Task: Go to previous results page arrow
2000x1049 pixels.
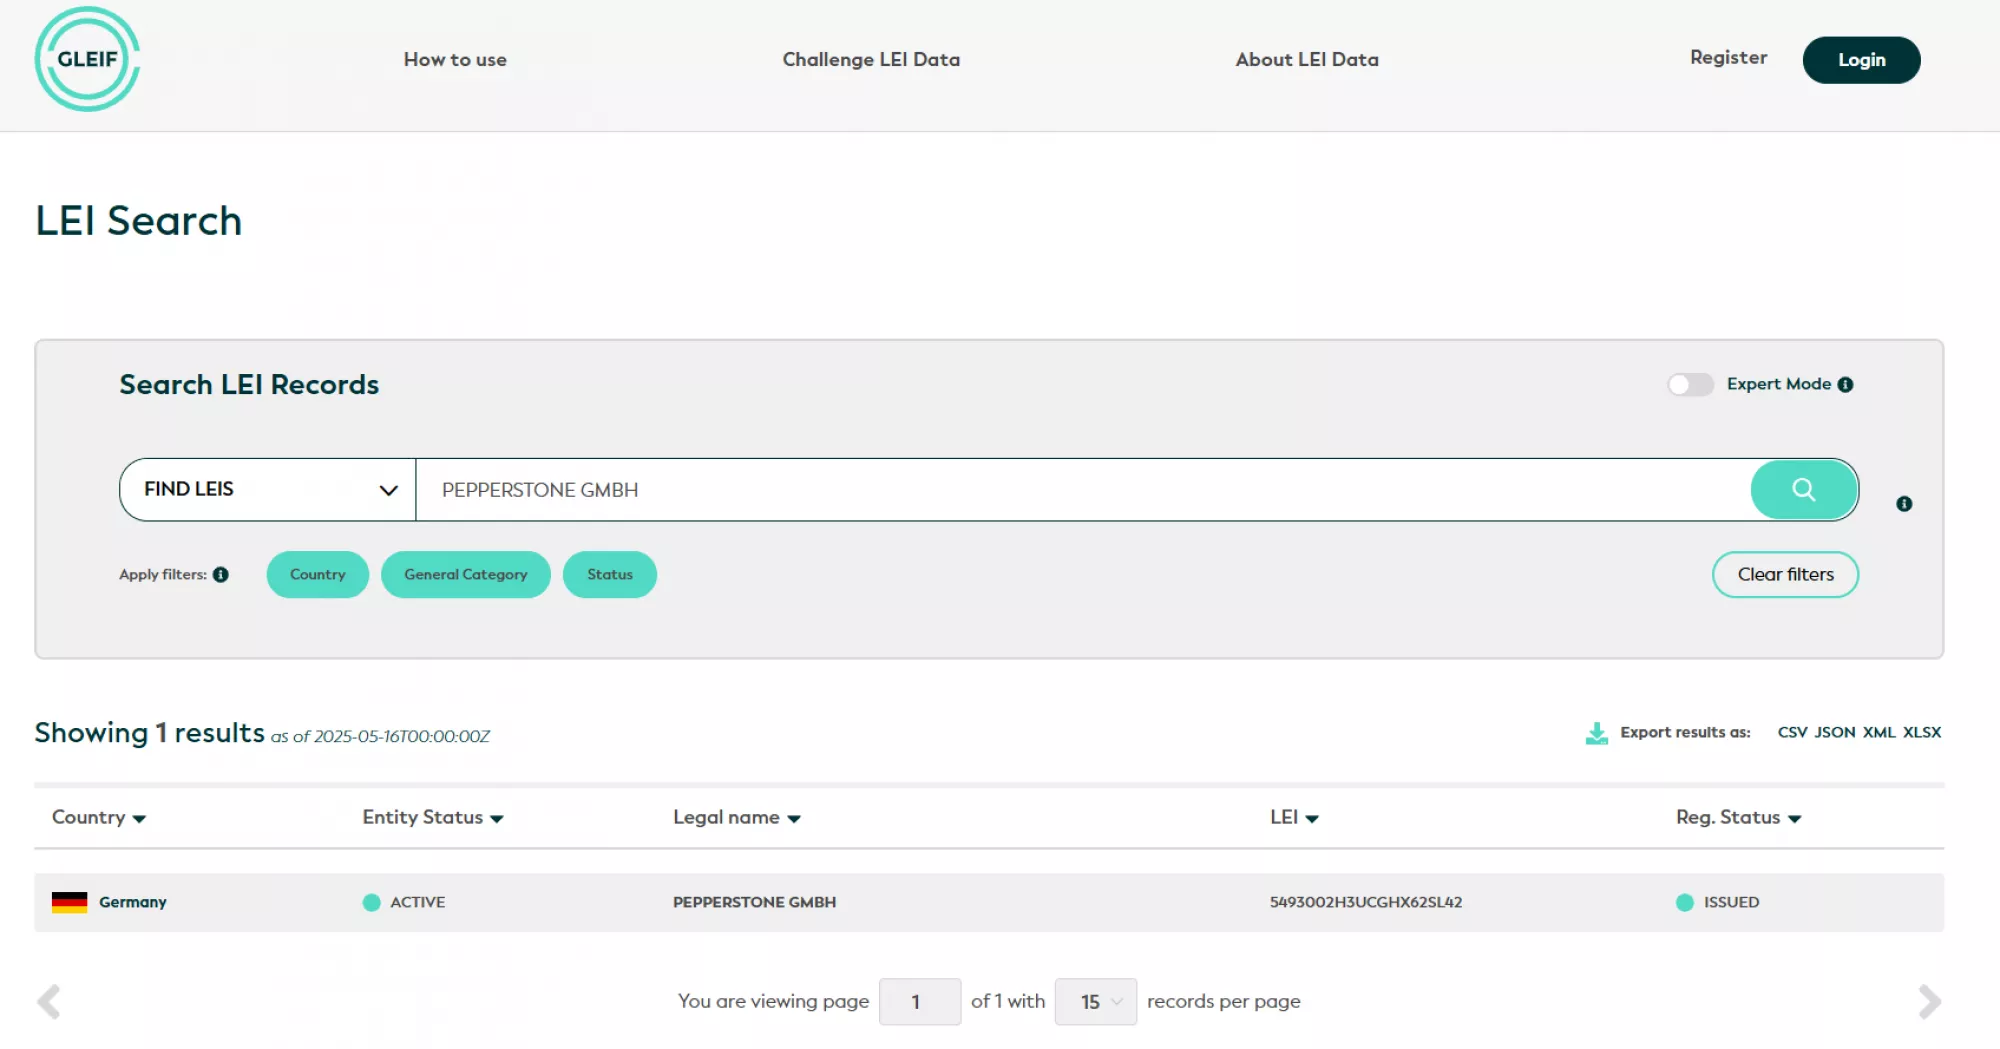Action: [x=49, y=1001]
